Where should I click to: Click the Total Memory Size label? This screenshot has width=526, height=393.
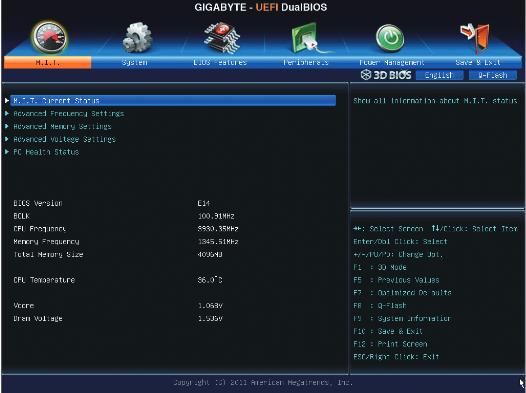(48, 255)
